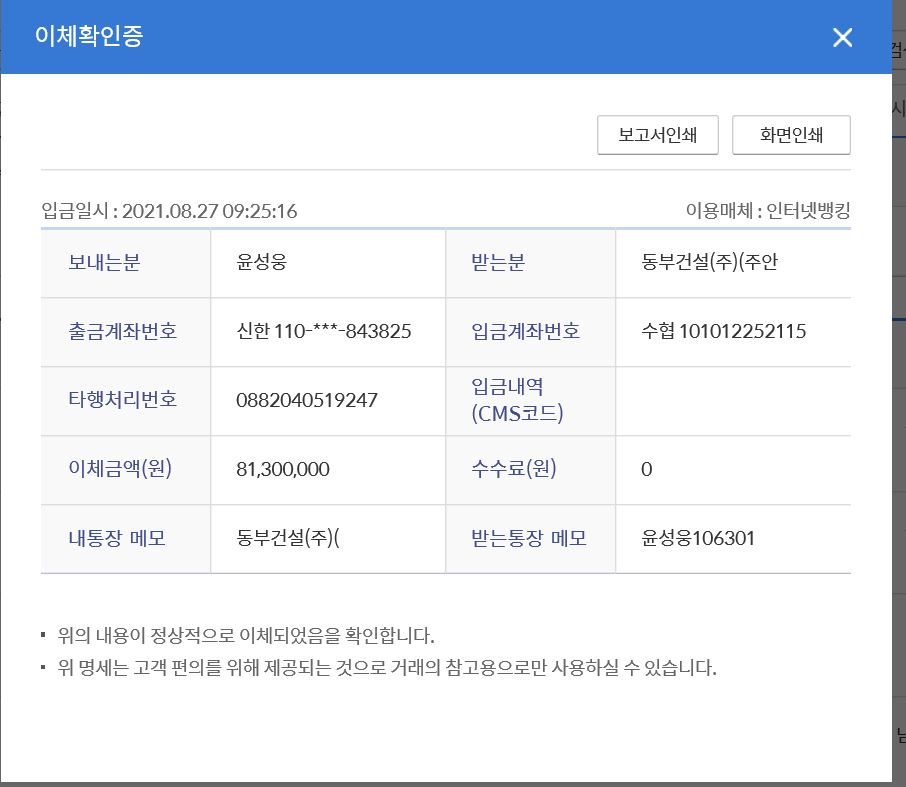Click the notice starting 위 명세는 고객 편의를
906x787 pixels.
click(387, 668)
